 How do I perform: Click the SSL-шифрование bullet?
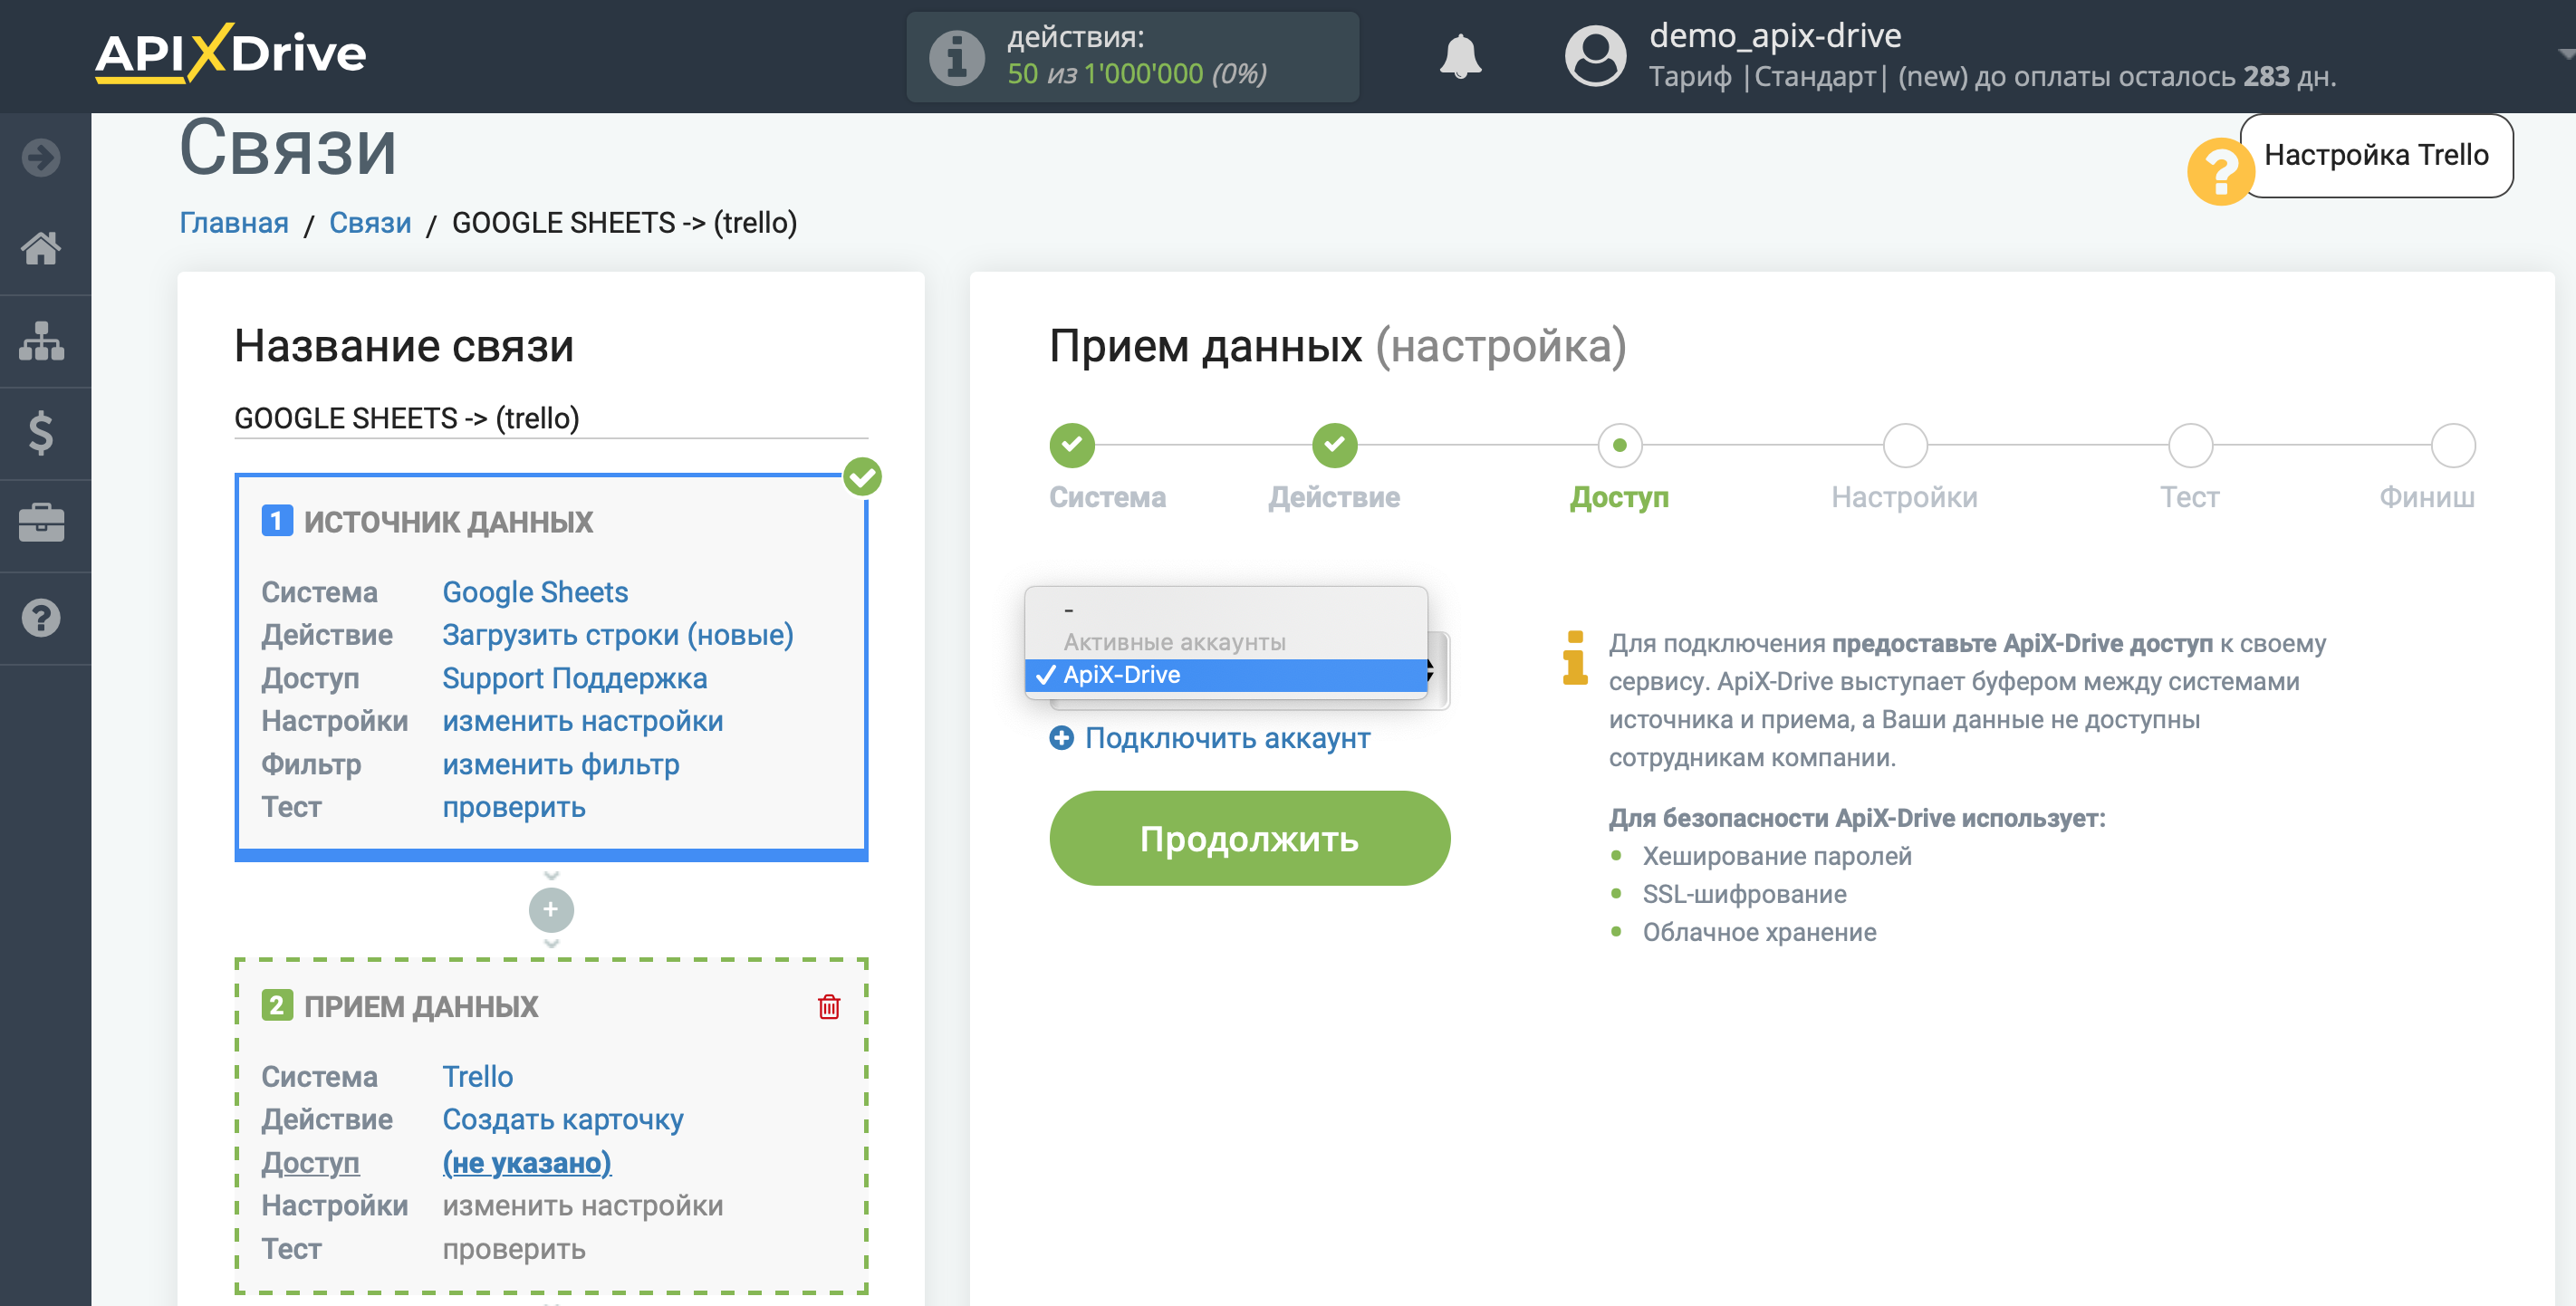1744,894
